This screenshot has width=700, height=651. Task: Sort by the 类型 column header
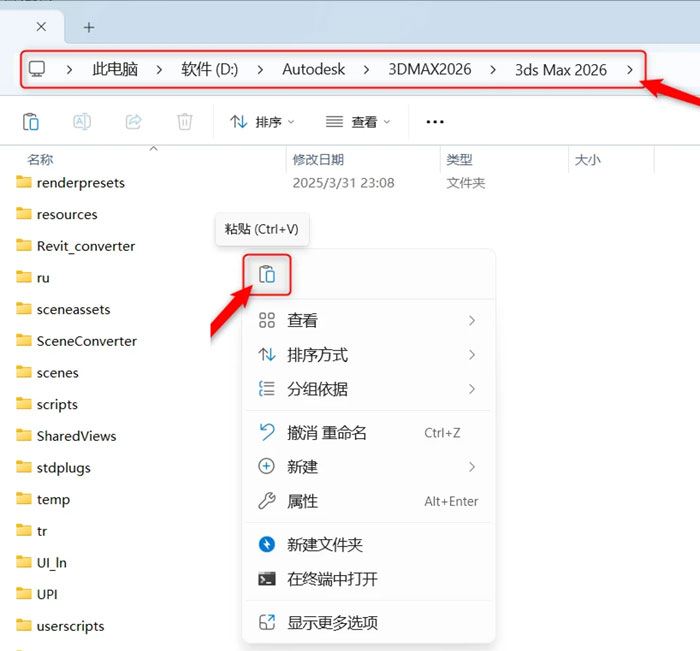pyautogui.click(x=459, y=159)
